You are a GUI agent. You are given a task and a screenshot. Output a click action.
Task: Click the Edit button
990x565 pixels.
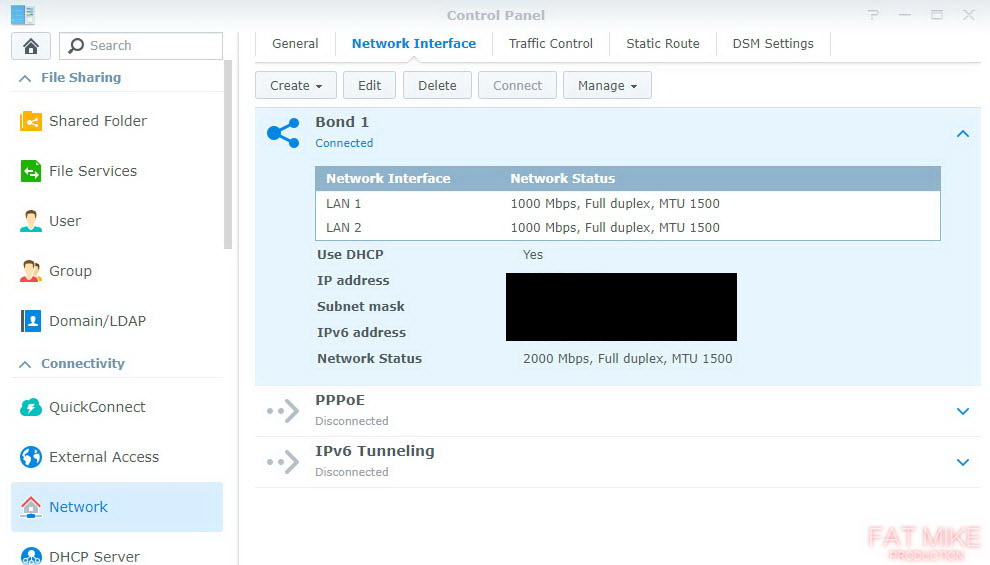[369, 85]
